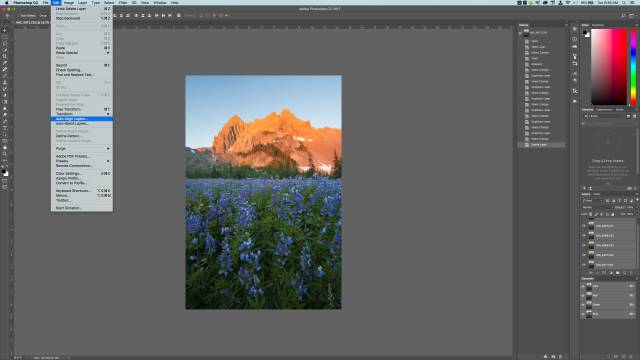
Task: Open Photoshop search icon in options bar
Action: pos(623,16)
